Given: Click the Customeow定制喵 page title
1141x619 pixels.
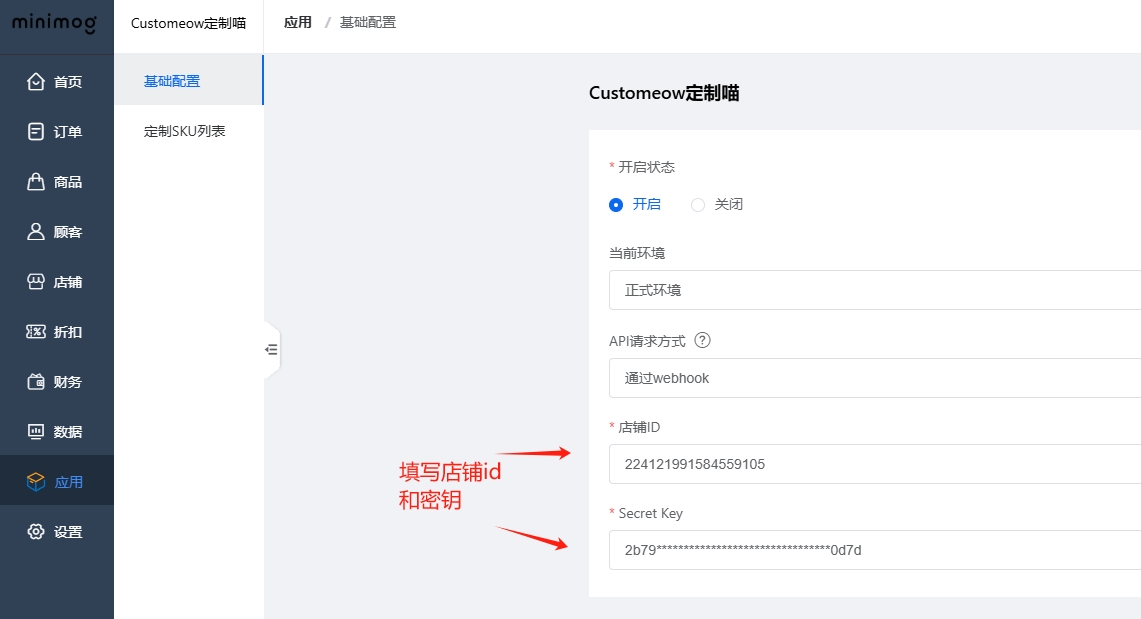Looking at the screenshot, I should tap(664, 93).
